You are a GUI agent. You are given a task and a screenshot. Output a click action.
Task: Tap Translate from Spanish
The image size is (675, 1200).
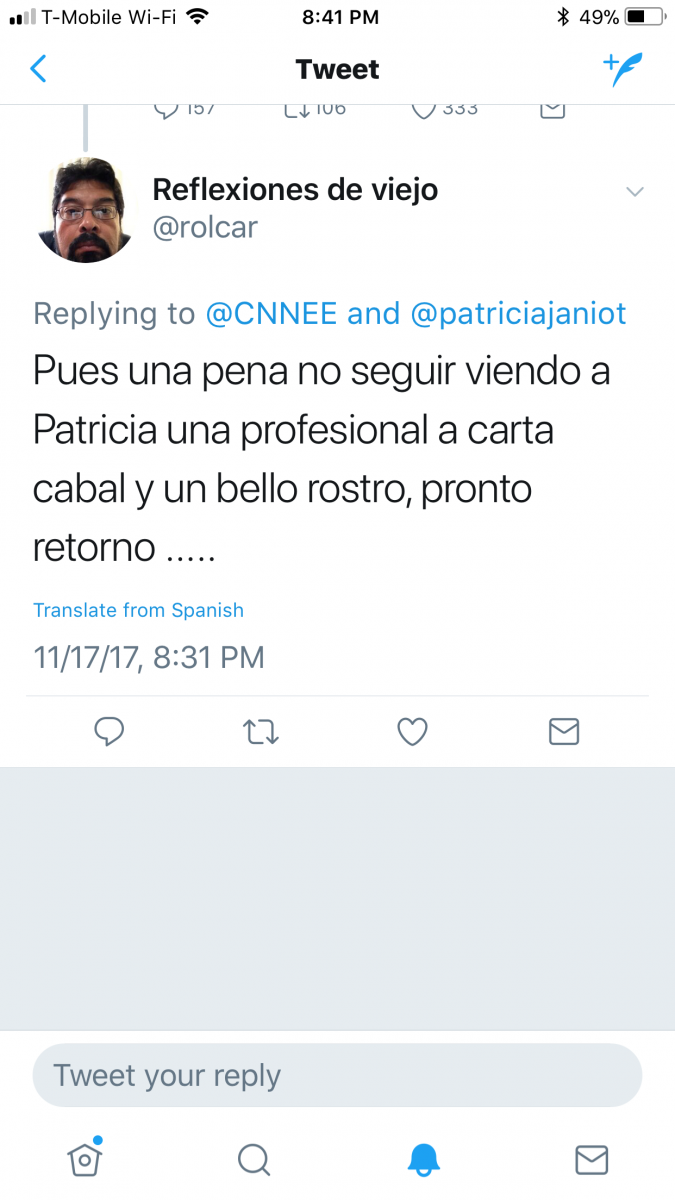point(138,610)
